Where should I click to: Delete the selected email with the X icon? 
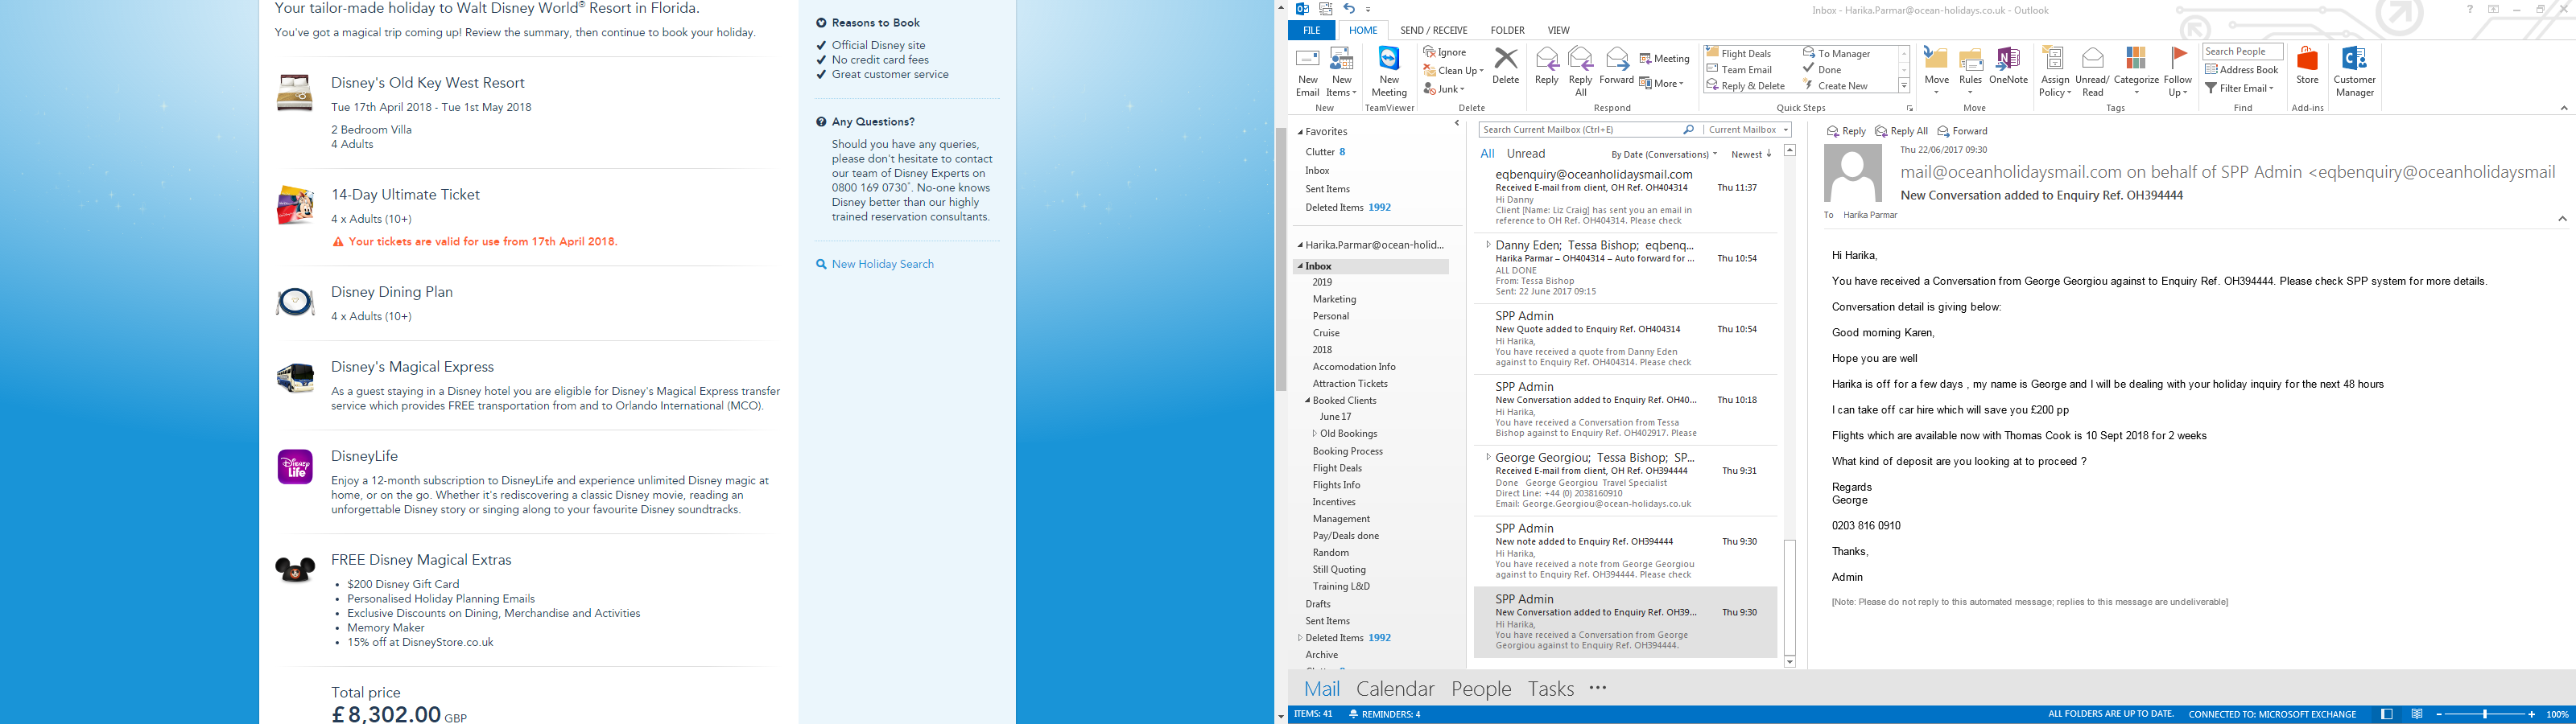(x=1505, y=66)
